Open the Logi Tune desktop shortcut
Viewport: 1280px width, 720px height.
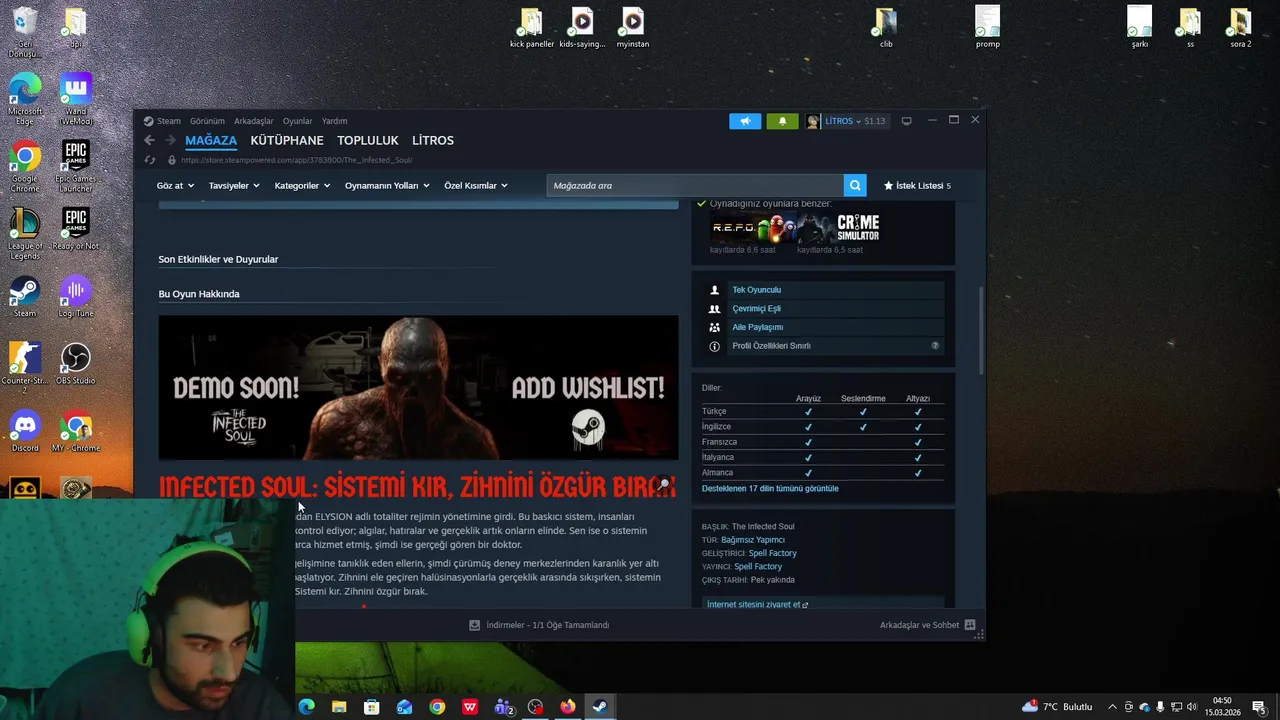coord(76,297)
